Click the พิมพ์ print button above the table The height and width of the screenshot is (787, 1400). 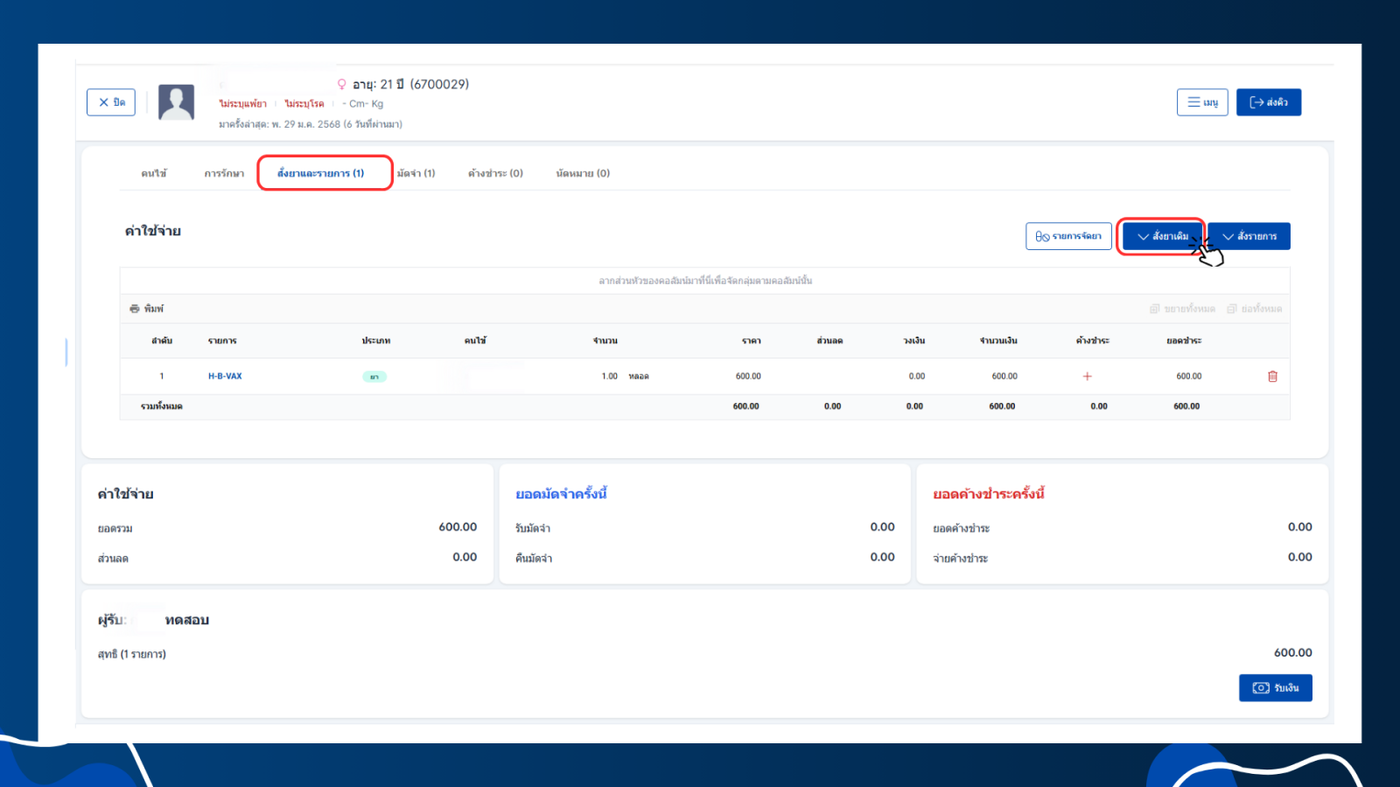tap(147, 309)
